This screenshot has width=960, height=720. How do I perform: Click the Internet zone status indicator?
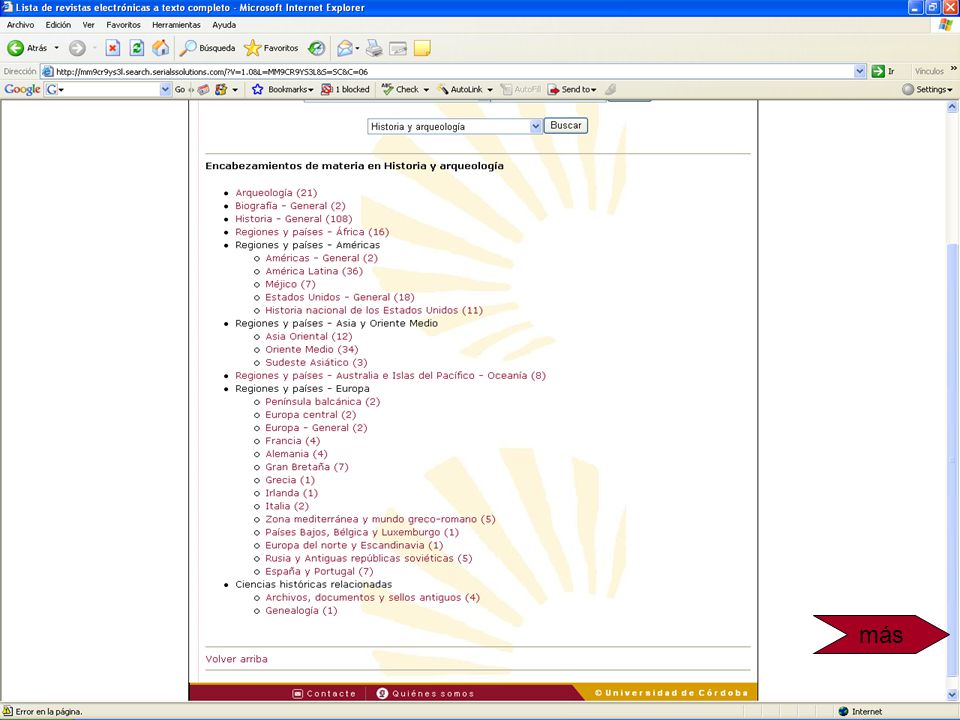point(860,711)
